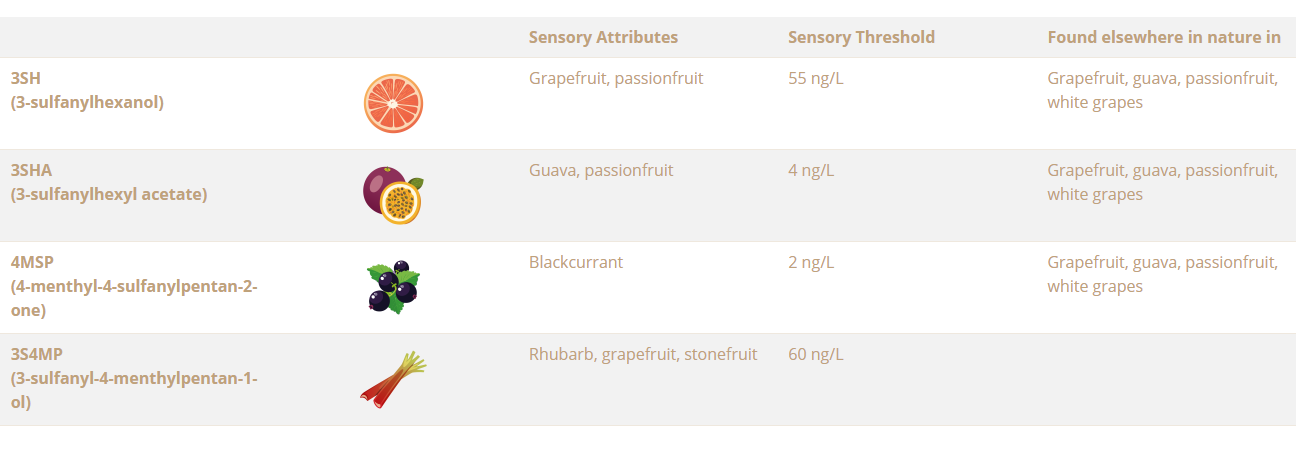Click the 60 ng/L threshold value

point(815,354)
